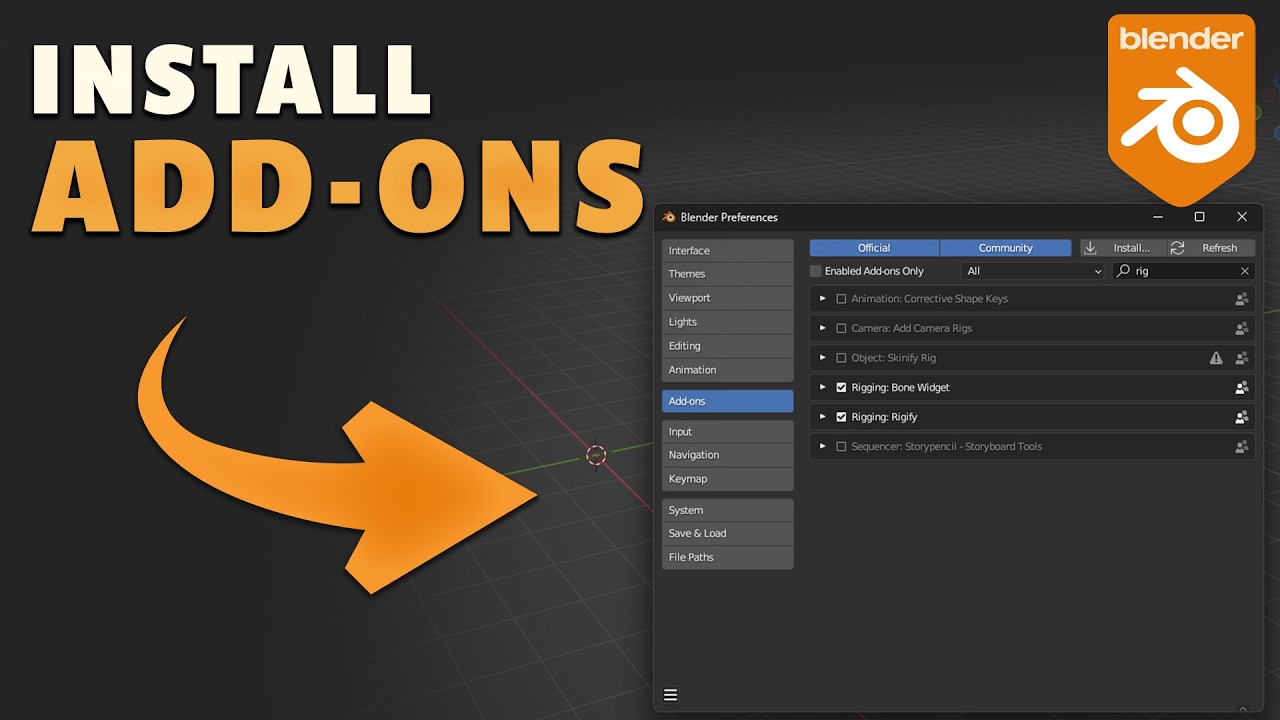Image resolution: width=1280 pixels, height=720 pixels.
Task: Click the community icon on Skinify Rig row
Action: tap(1241, 358)
